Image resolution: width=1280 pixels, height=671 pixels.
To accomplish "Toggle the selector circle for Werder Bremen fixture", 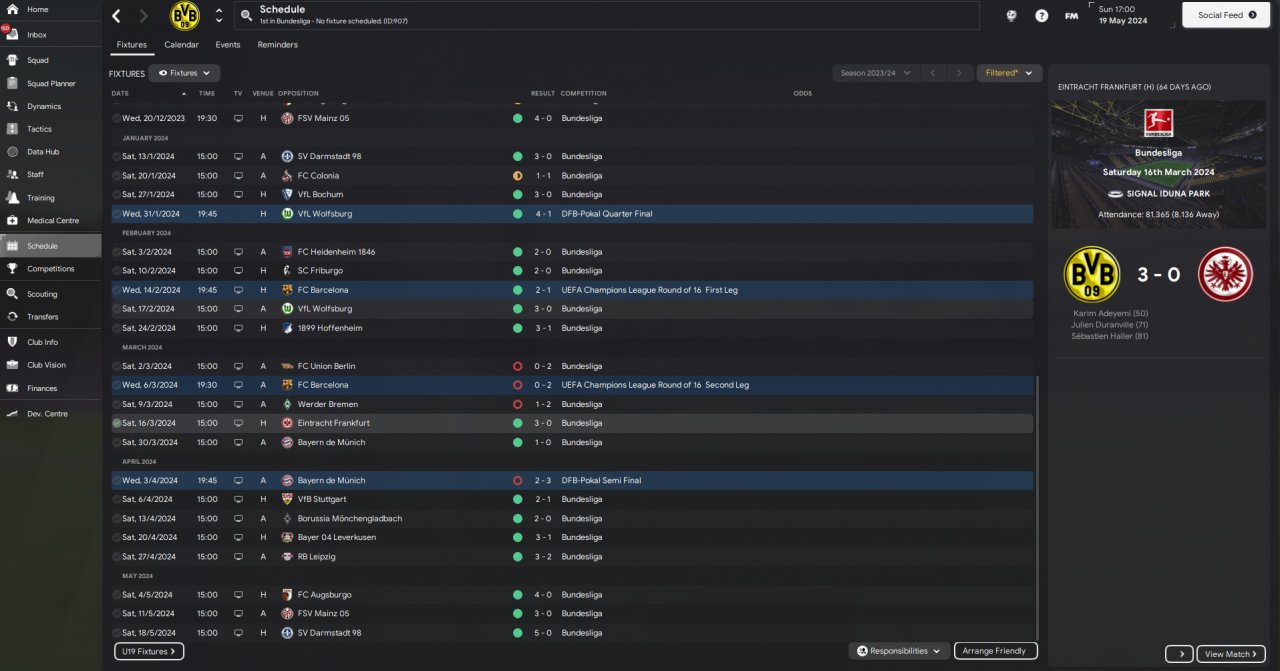I will pyautogui.click(x=117, y=404).
